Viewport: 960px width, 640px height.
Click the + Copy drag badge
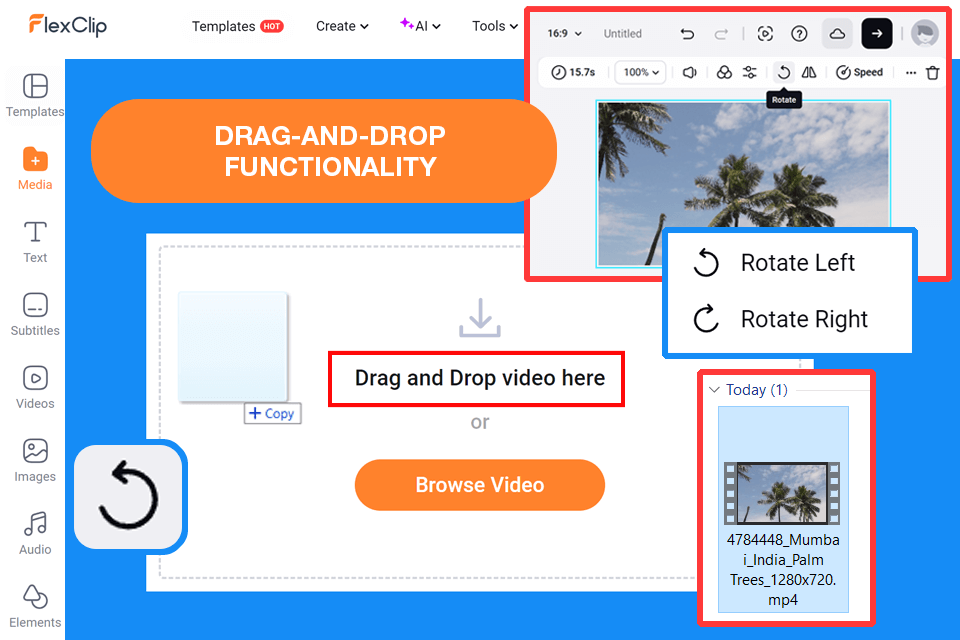272,413
